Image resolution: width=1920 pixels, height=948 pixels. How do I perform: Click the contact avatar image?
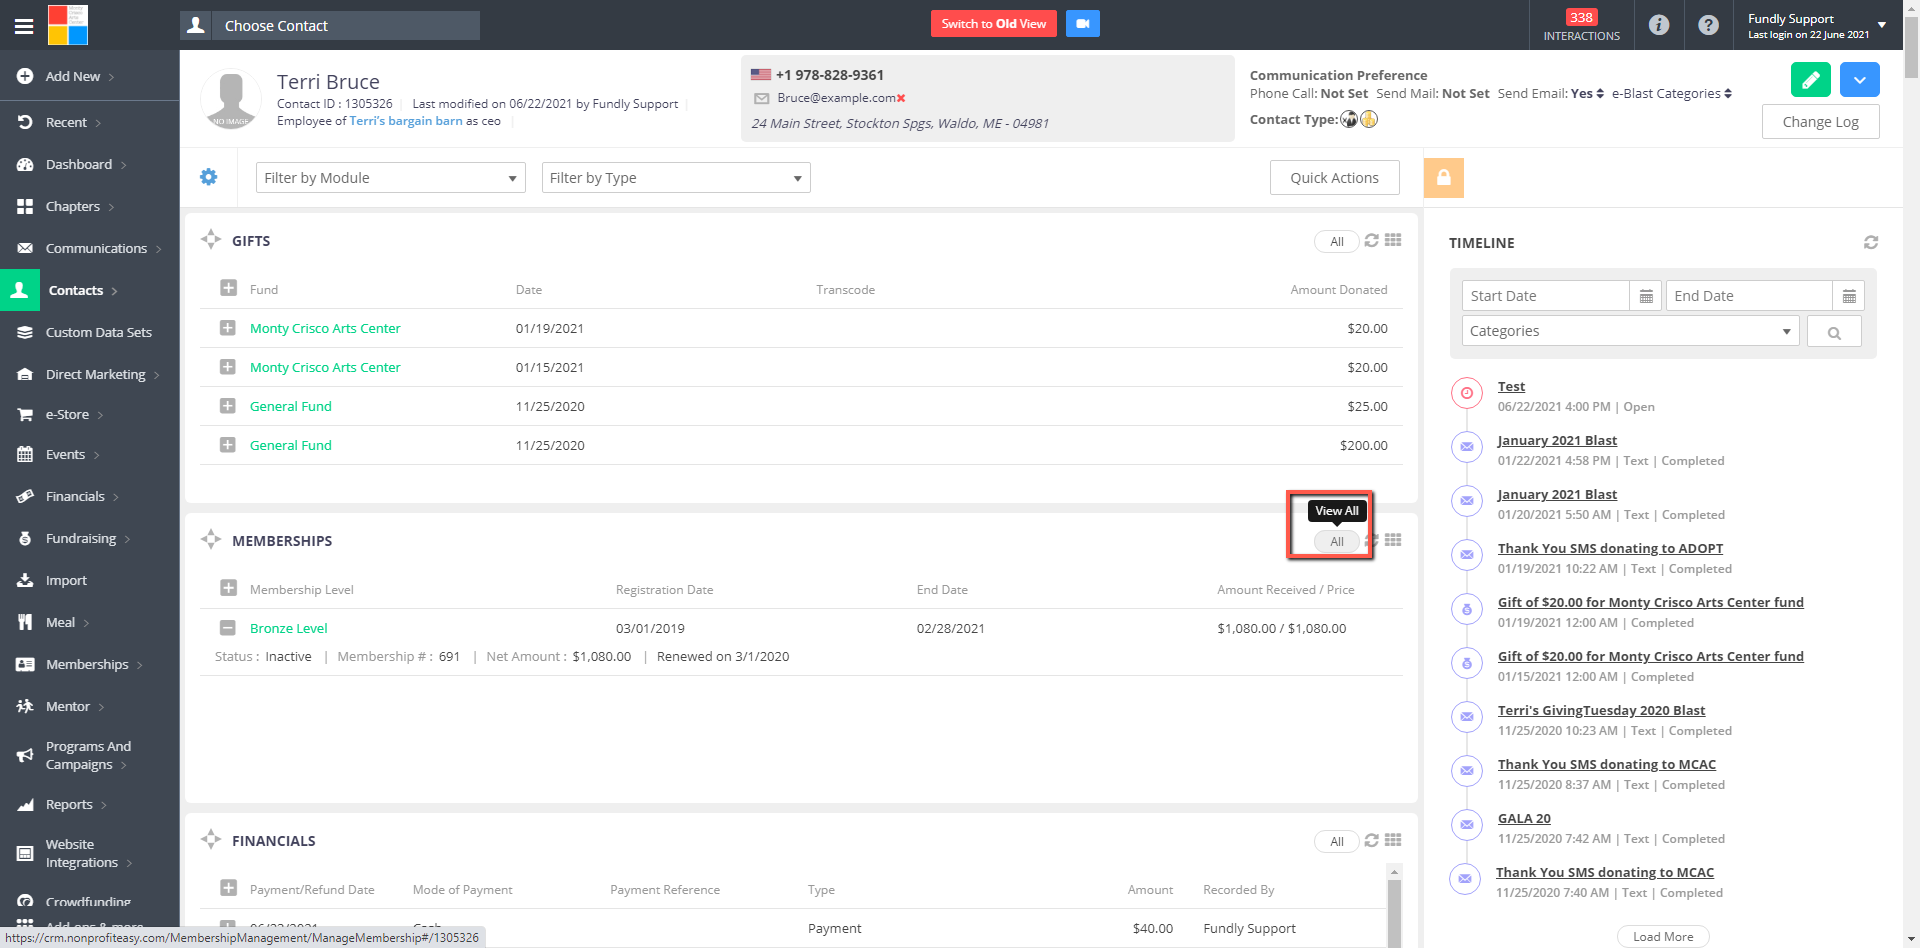click(231, 98)
